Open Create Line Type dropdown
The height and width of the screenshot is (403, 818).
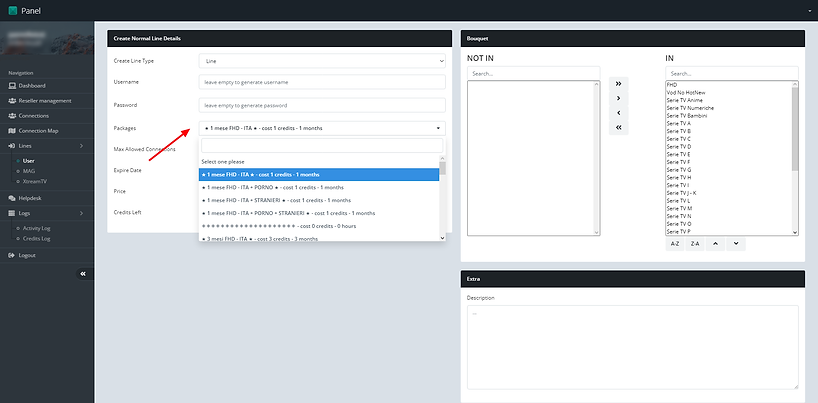pyautogui.click(x=322, y=61)
